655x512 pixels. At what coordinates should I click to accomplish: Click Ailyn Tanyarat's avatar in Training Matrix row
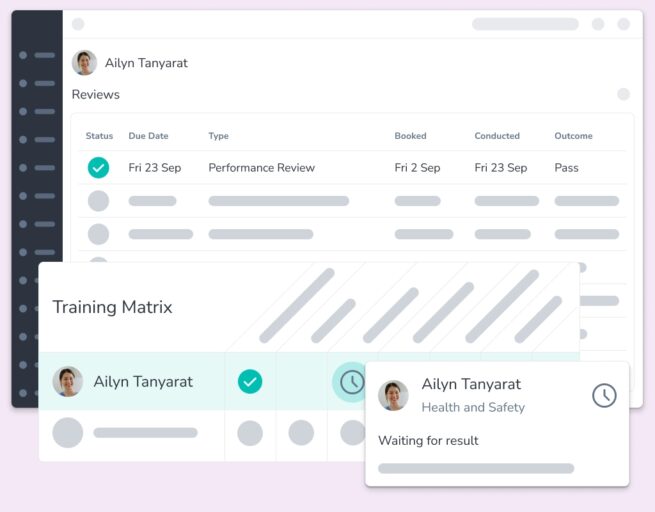68,382
